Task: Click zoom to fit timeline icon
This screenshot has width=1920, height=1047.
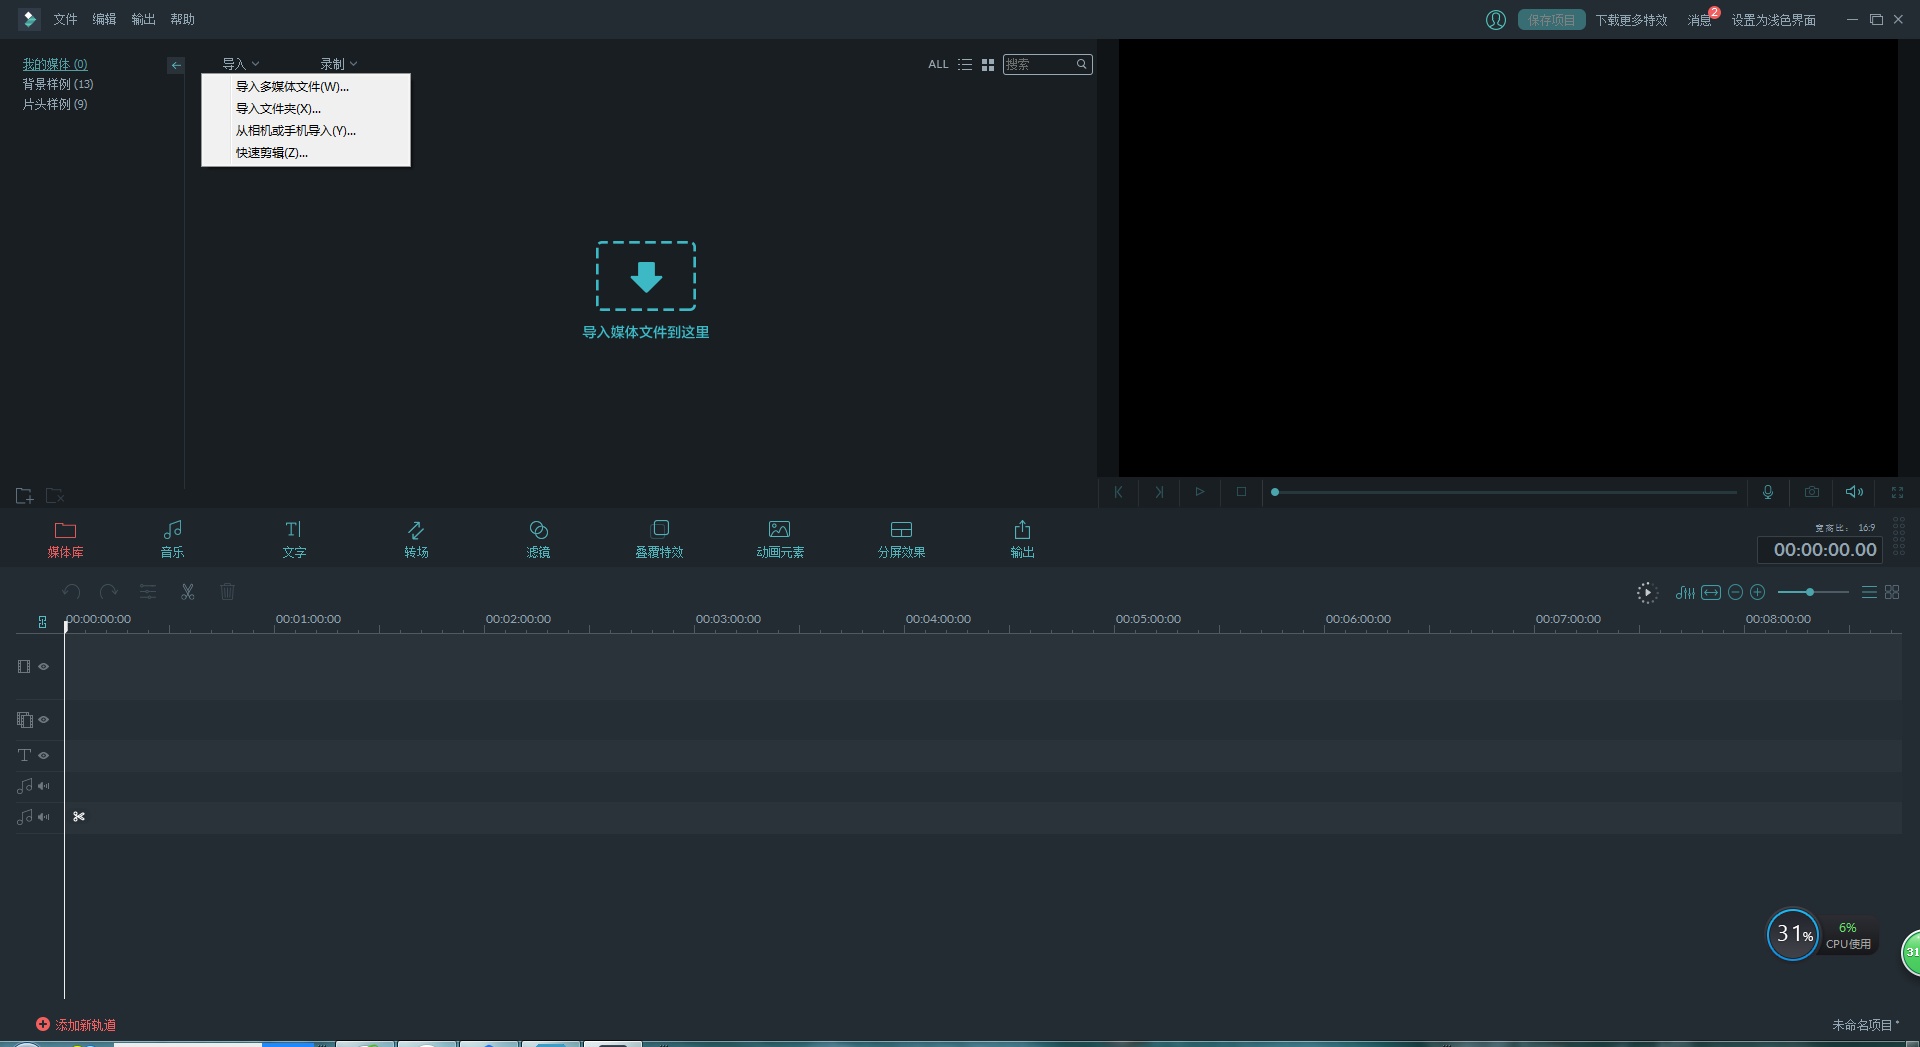Action: click(1711, 592)
